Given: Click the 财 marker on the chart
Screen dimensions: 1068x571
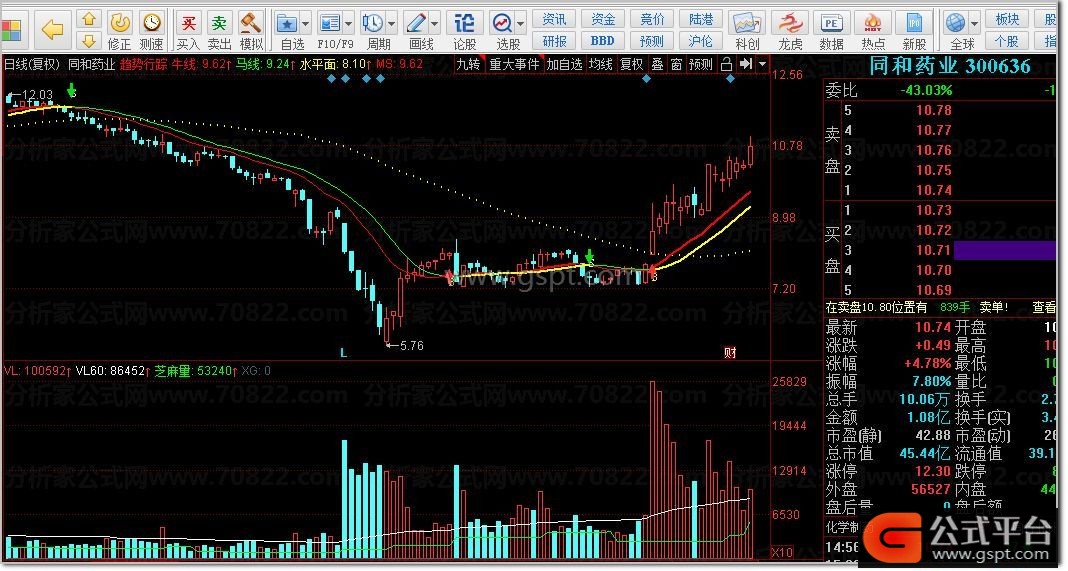Looking at the screenshot, I should coord(729,353).
